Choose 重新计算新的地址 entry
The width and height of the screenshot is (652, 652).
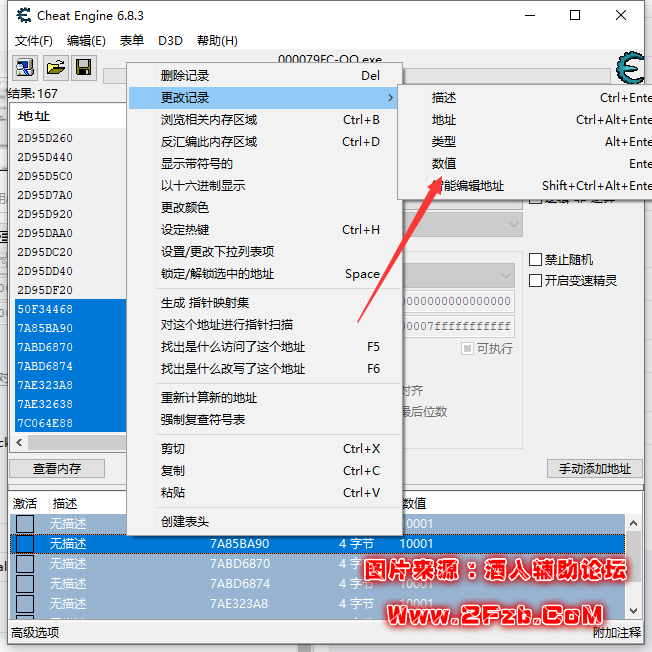point(264,398)
